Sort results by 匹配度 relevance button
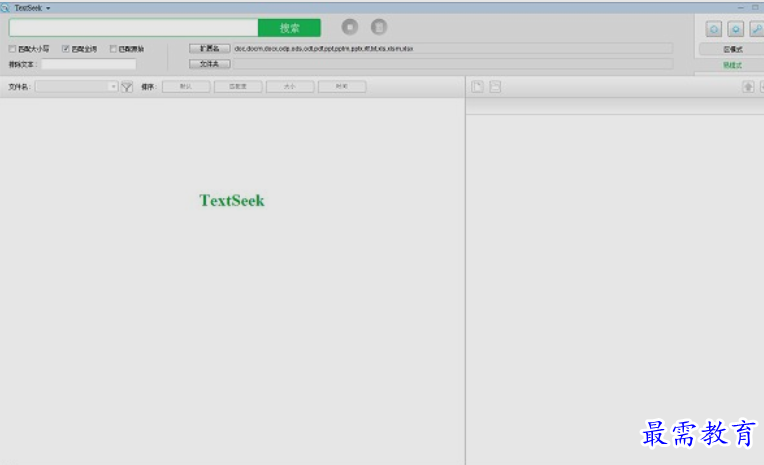 coord(238,86)
